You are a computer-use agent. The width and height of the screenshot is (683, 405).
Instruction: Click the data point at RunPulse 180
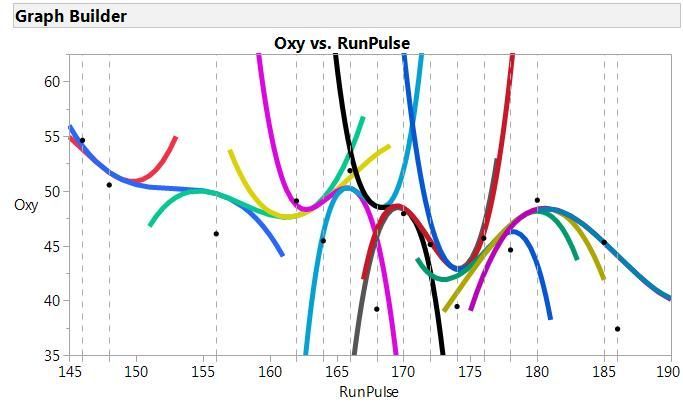tap(537, 200)
